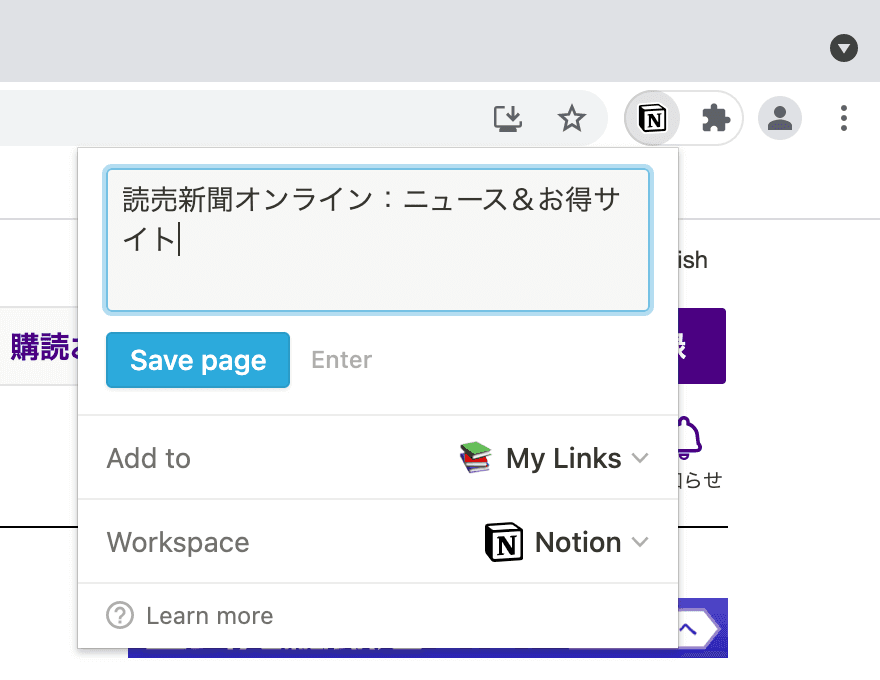Click the Notion logo beside Workspace
880x680 pixels.
503,542
